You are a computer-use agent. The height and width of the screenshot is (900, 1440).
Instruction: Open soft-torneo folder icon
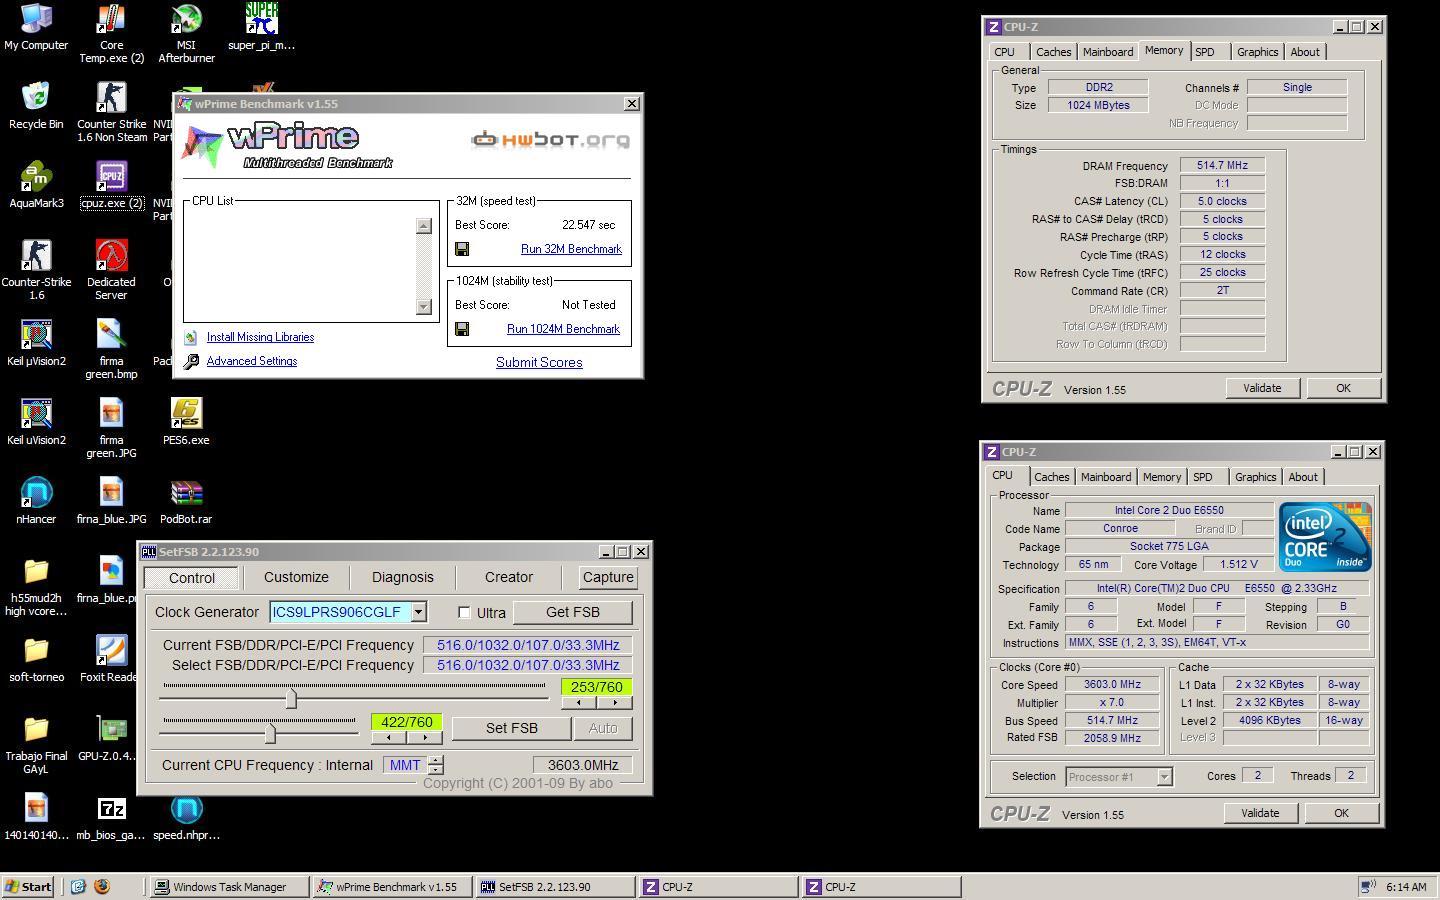[36, 659]
